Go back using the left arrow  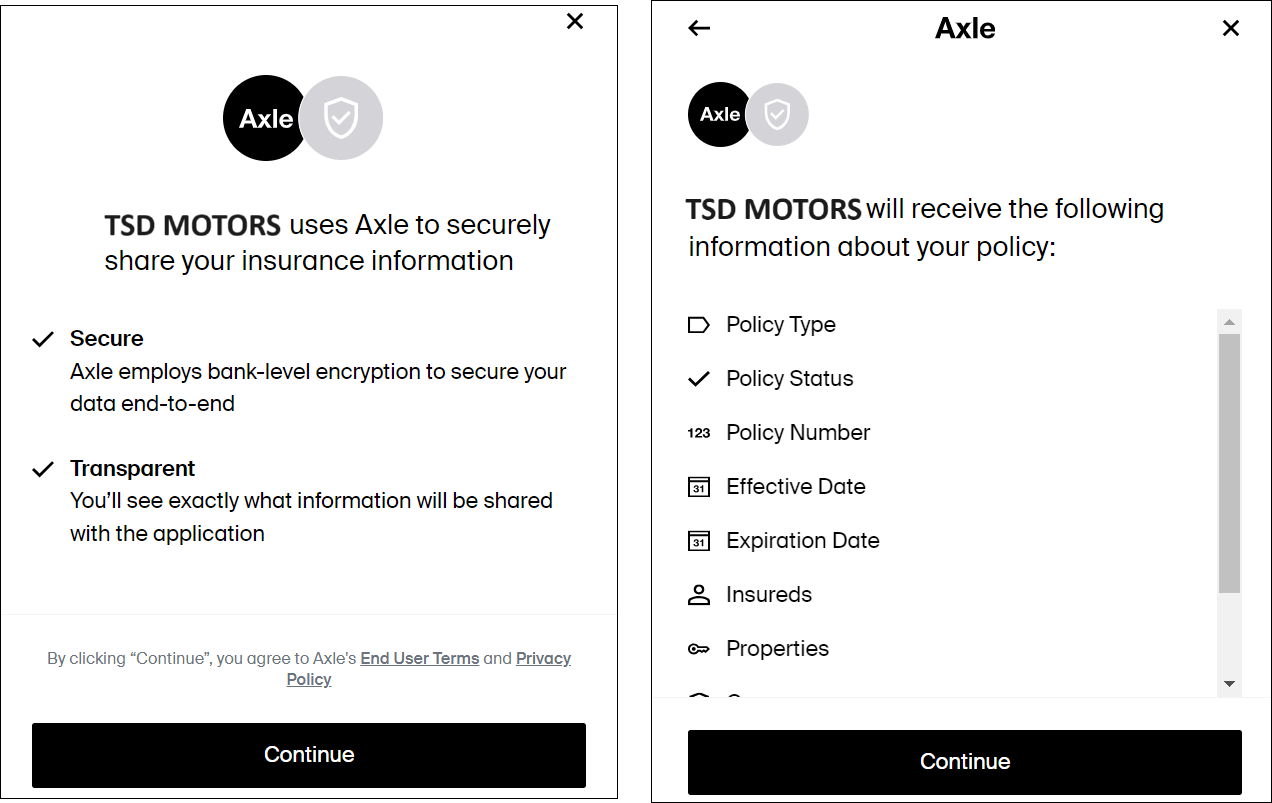698,28
